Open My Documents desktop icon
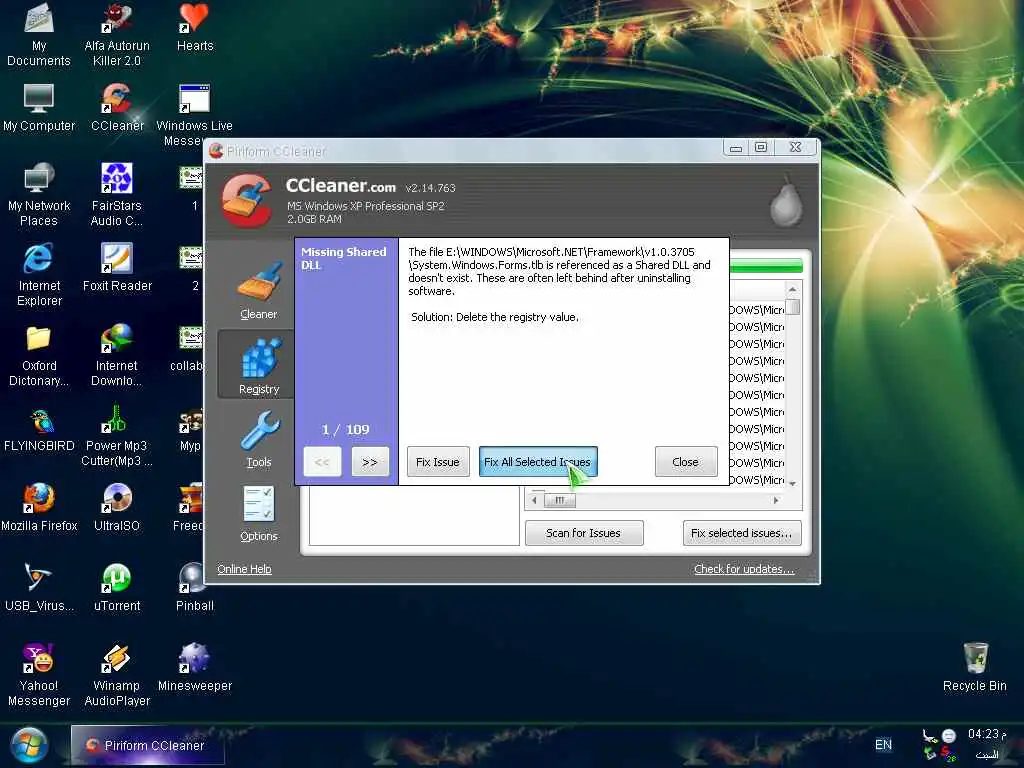 [x=39, y=35]
